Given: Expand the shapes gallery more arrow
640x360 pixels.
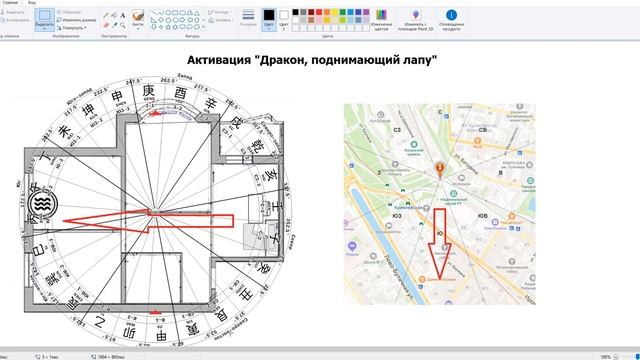Looking at the screenshot, I should [203, 27].
